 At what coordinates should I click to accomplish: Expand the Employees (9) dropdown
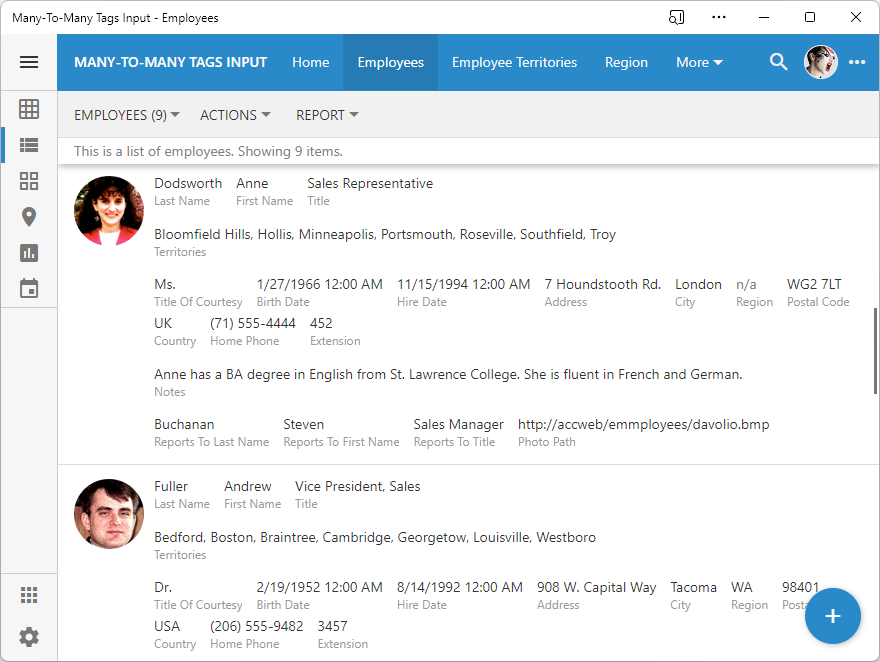click(x=127, y=115)
